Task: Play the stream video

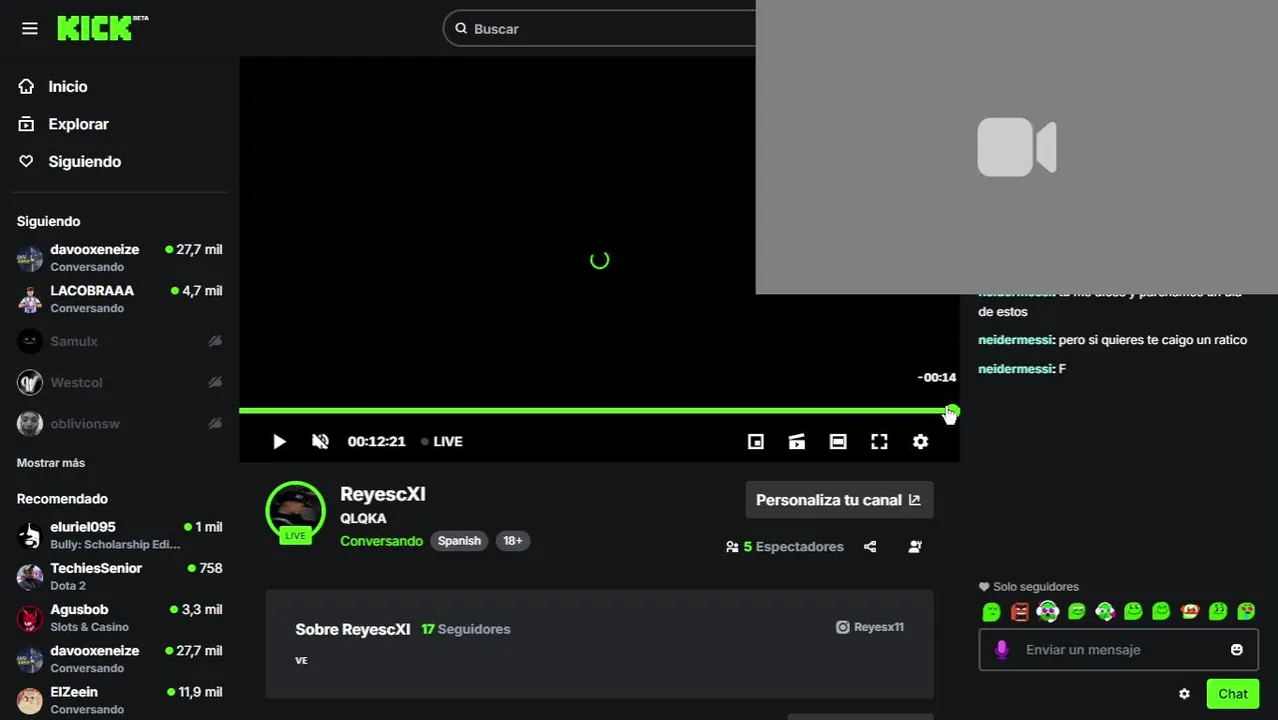Action: [x=279, y=441]
